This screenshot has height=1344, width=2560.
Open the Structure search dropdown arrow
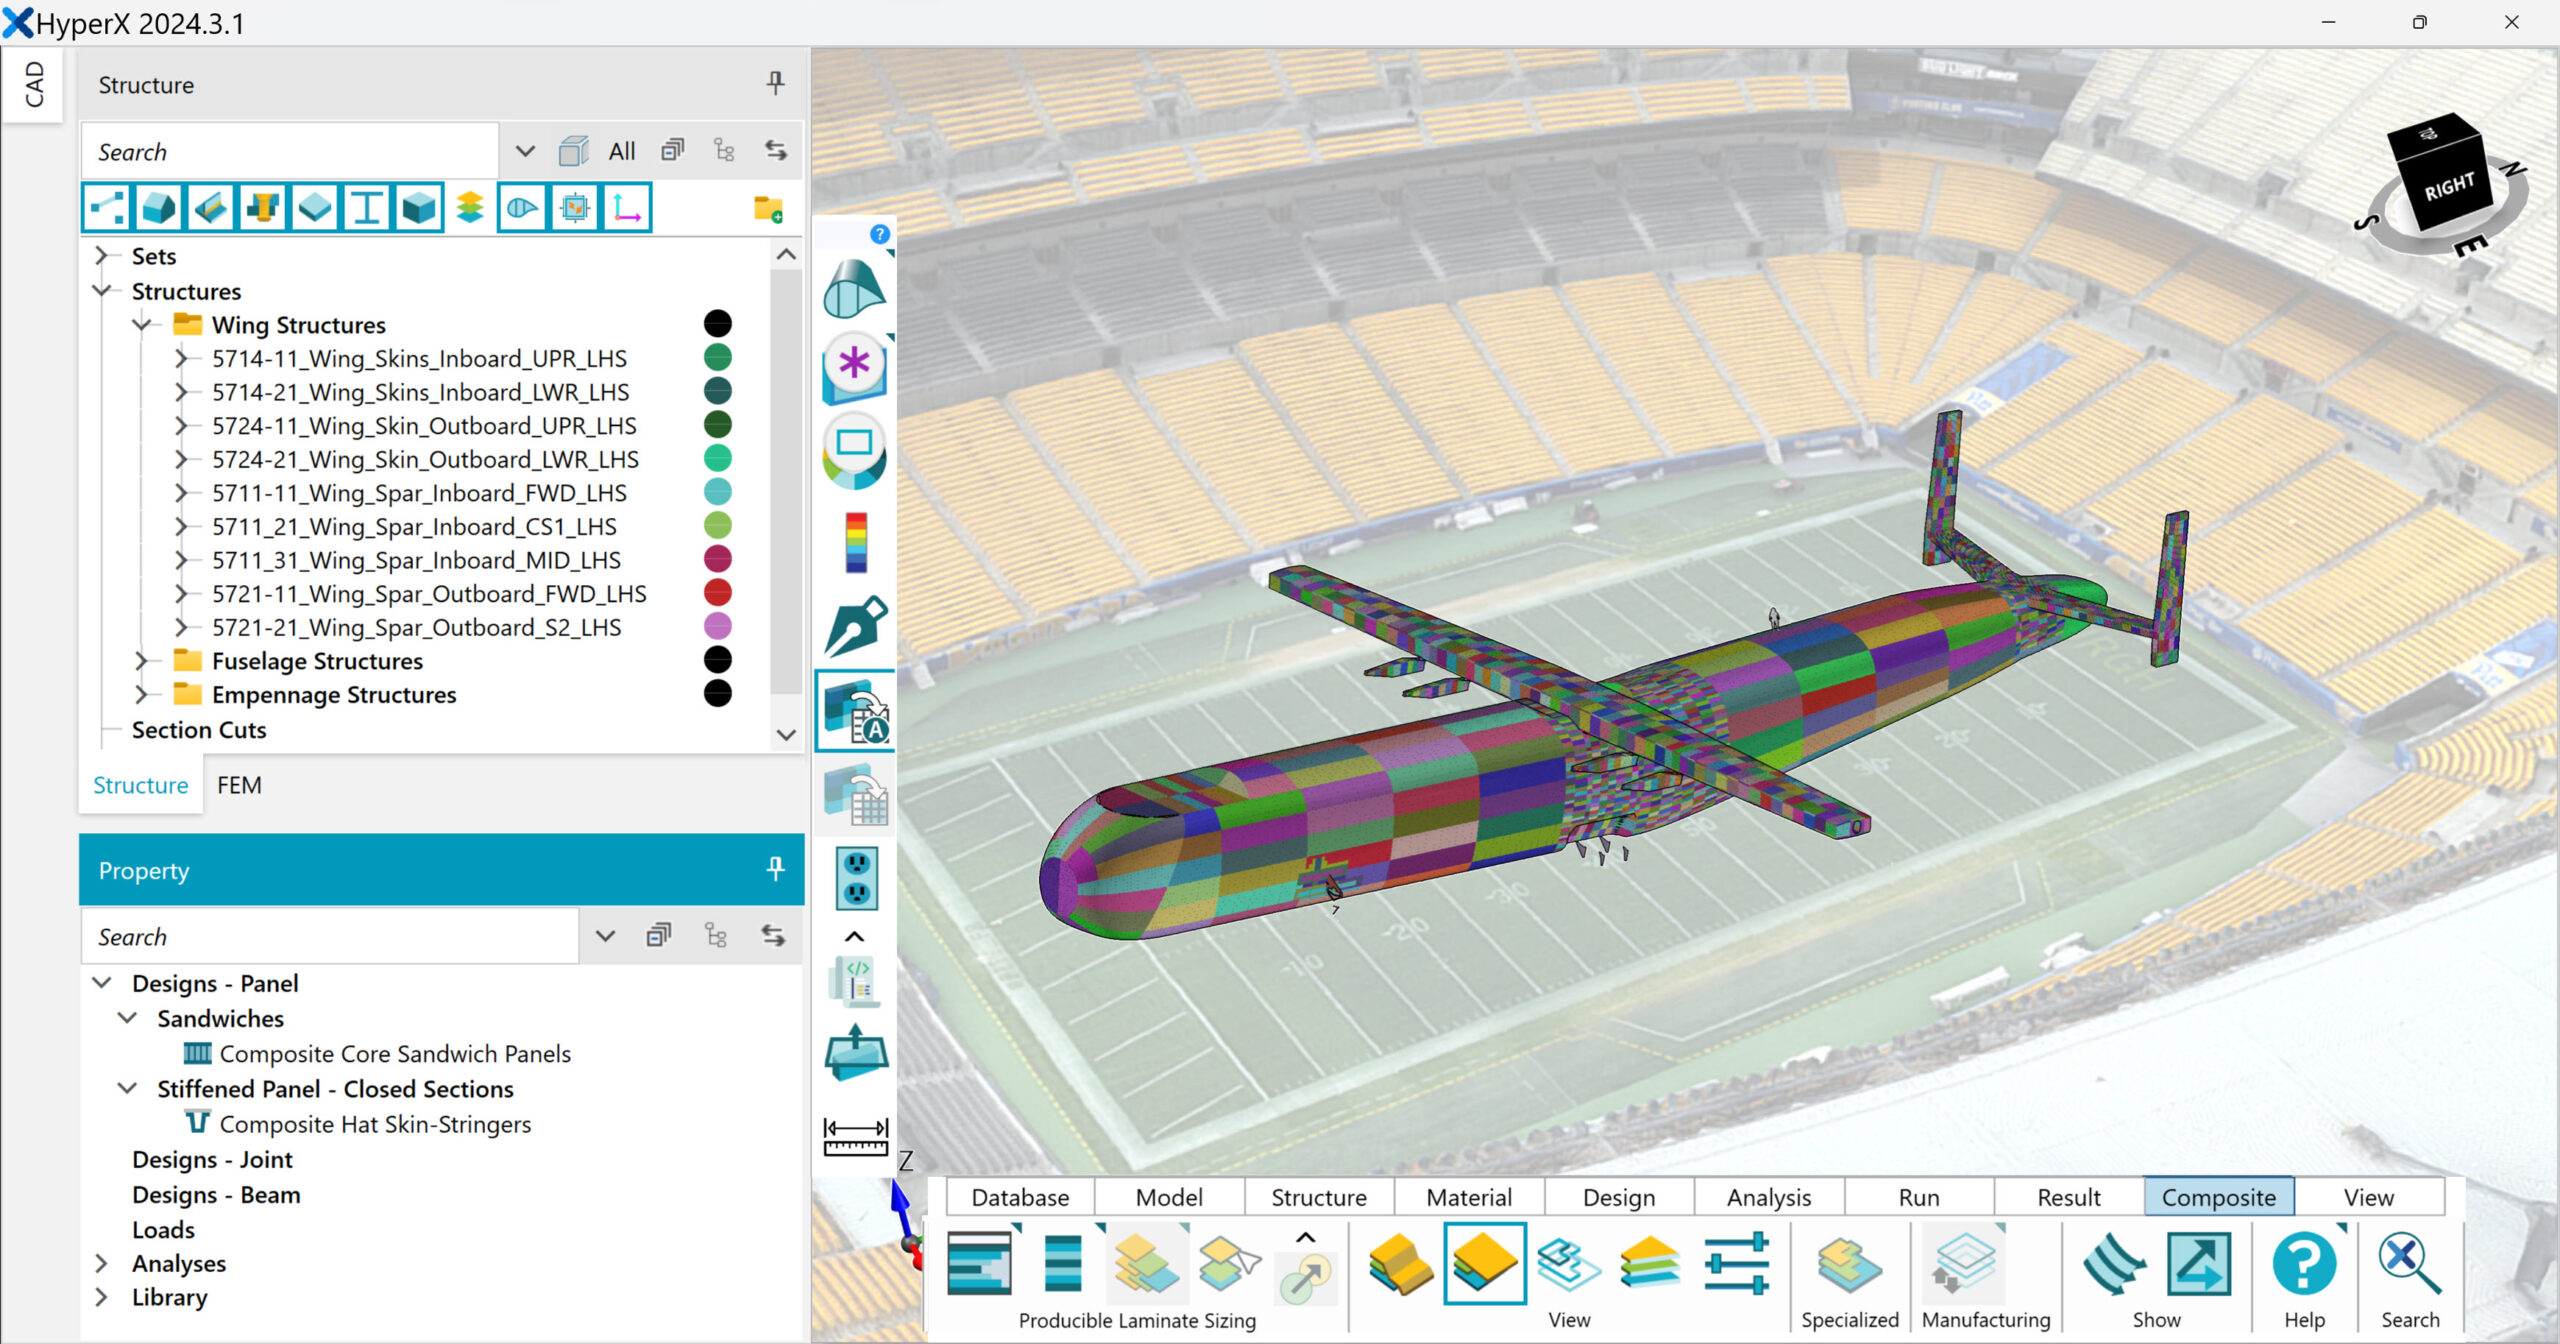click(524, 152)
